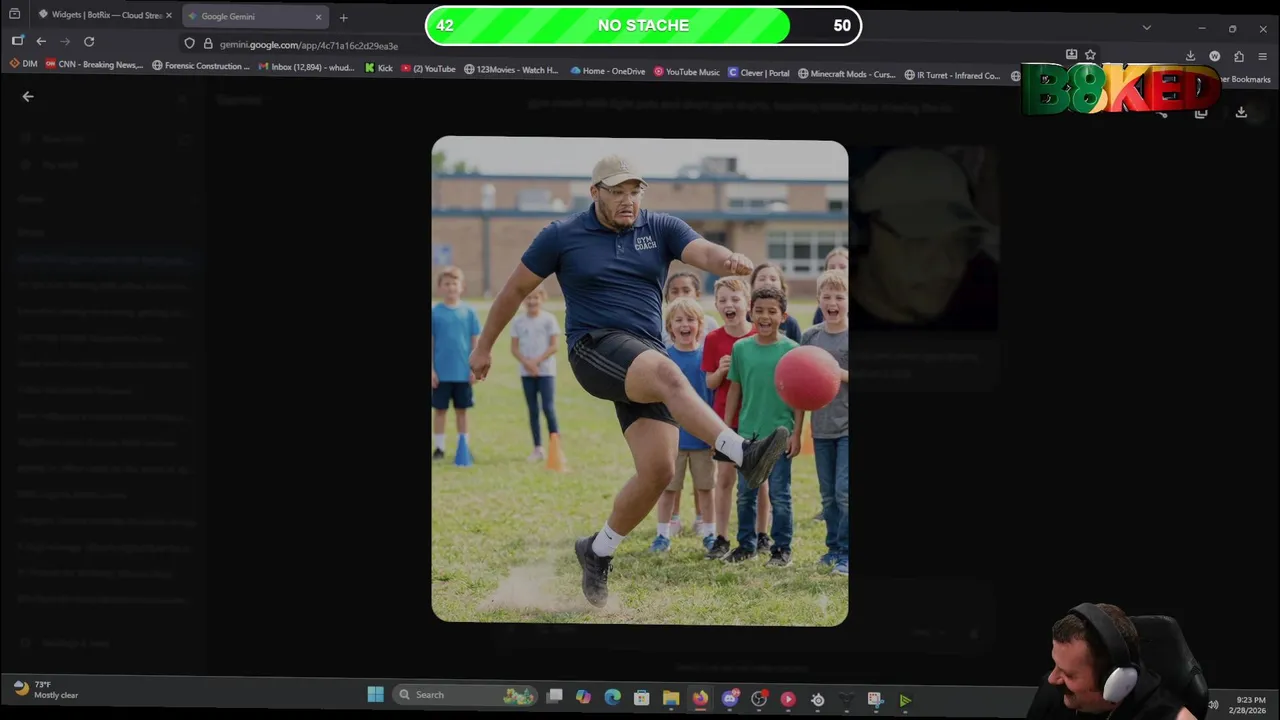1280x720 pixels.
Task: Reload the current page
Action: 89,41
